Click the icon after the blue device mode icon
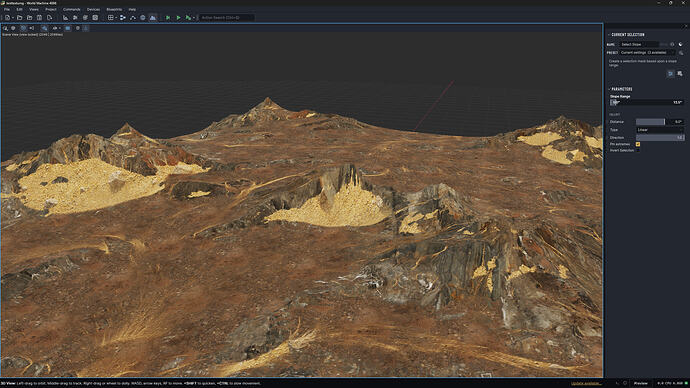The image size is (690, 388). pyautogui.click(x=680, y=73)
